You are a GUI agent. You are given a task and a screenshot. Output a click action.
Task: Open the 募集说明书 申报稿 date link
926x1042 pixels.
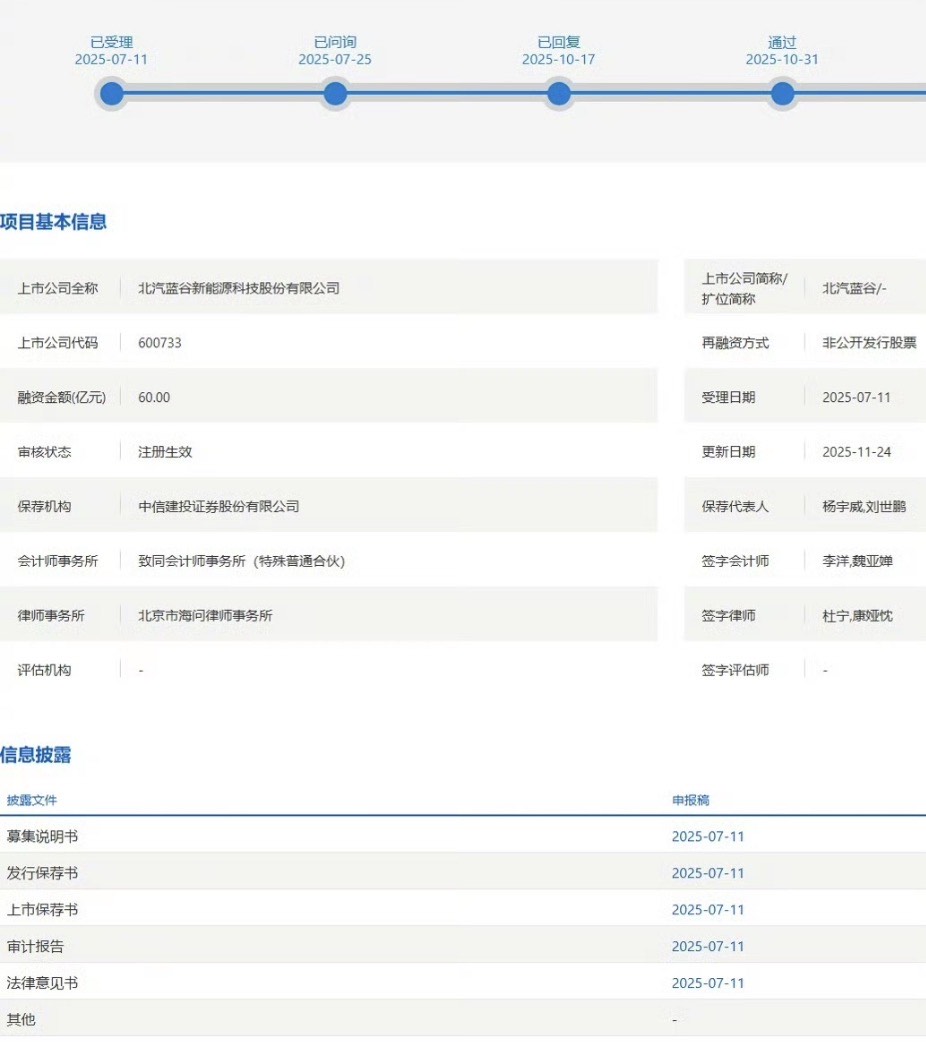coord(708,837)
